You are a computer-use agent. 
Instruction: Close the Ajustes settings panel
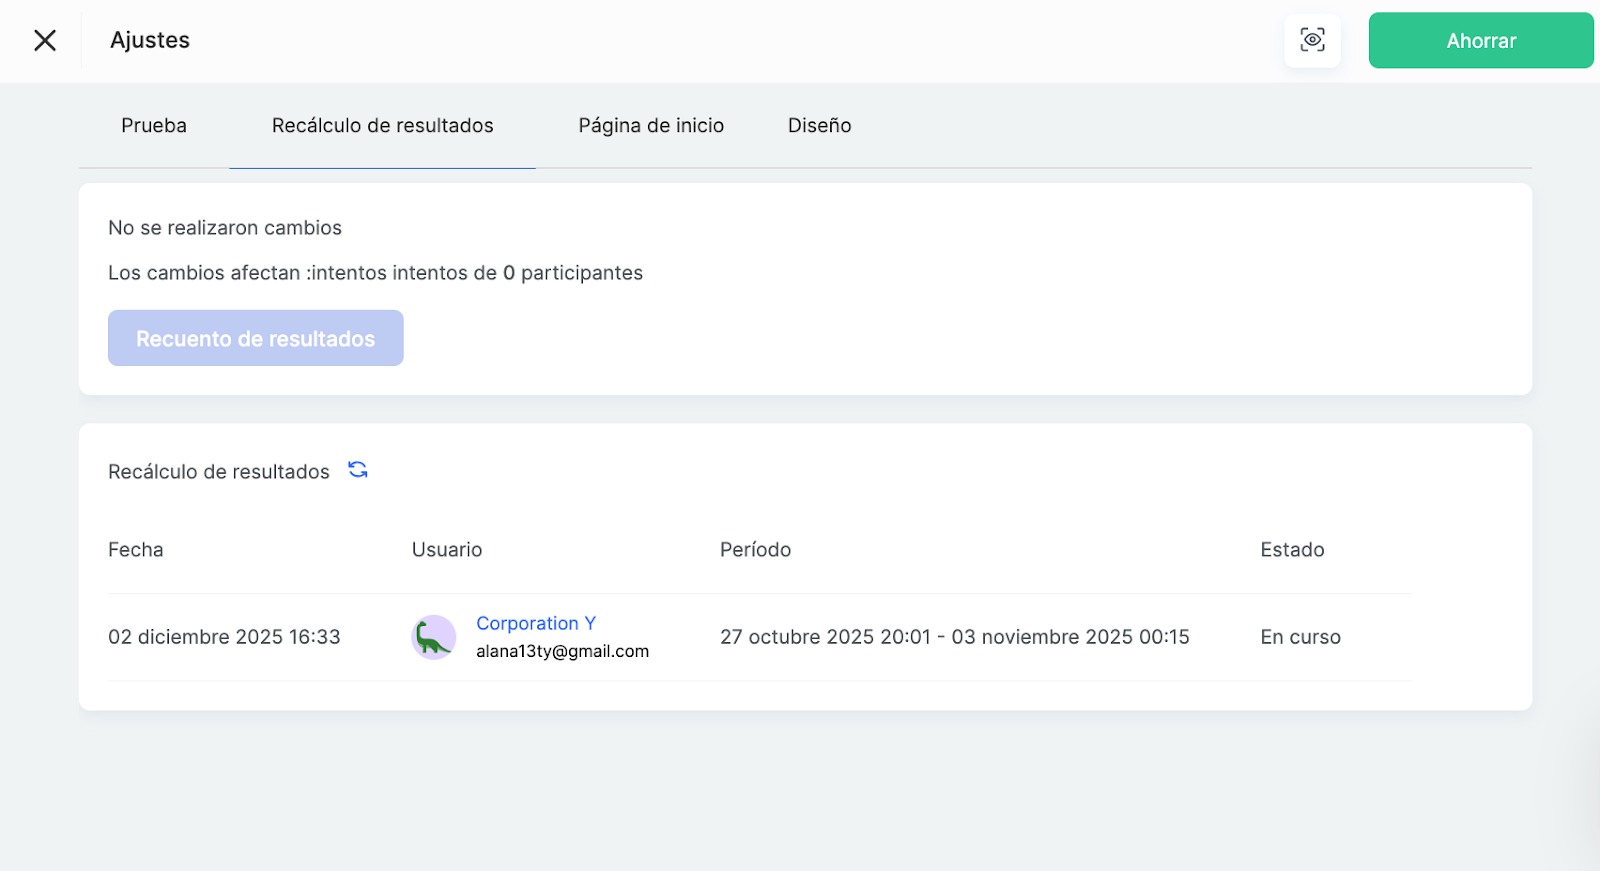click(x=45, y=40)
